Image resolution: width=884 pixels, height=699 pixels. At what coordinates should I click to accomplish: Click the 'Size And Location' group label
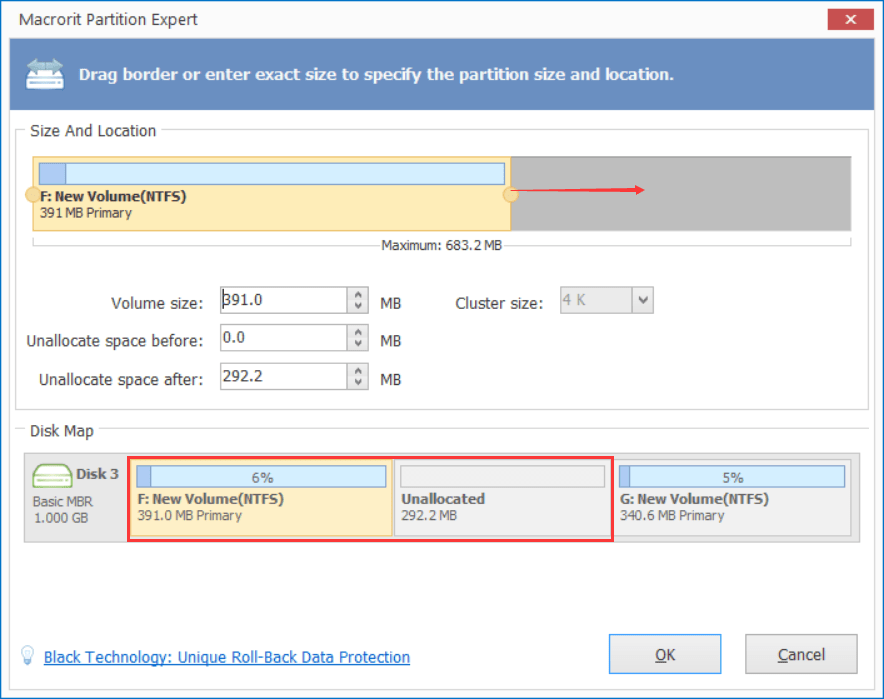[93, 131]
